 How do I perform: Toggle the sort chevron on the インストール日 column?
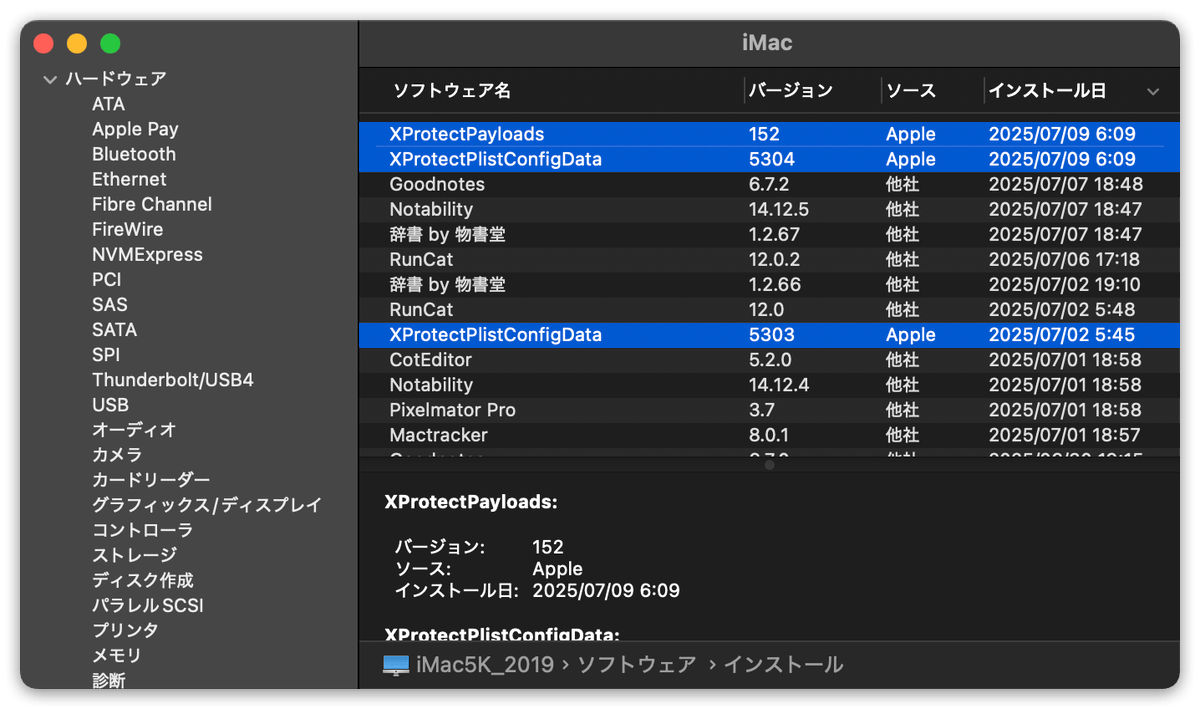(1153, 91)
